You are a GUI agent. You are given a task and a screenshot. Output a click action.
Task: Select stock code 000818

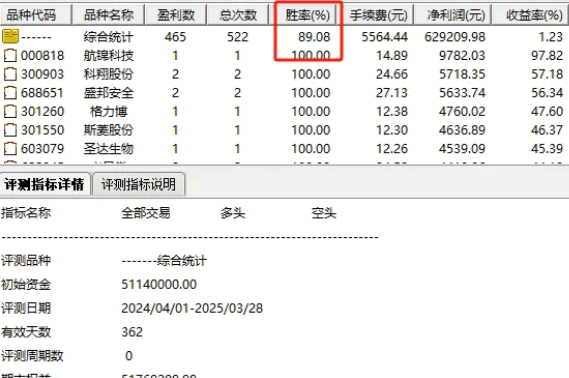pos(42,56)
